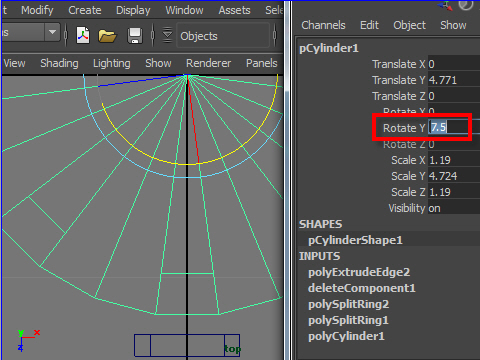
Task: Open the Display menu
Action: tap(133, 10)
